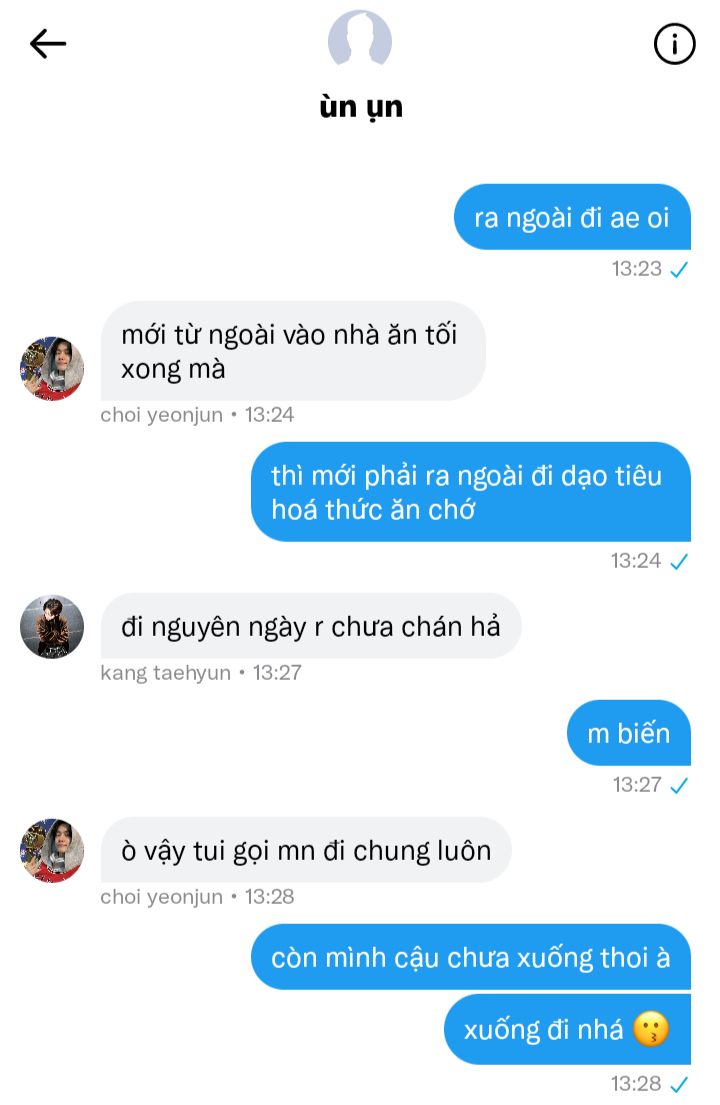
Task: Select message about 'đi dạo tiêu hoá thức ăn'
Action: 471,492
